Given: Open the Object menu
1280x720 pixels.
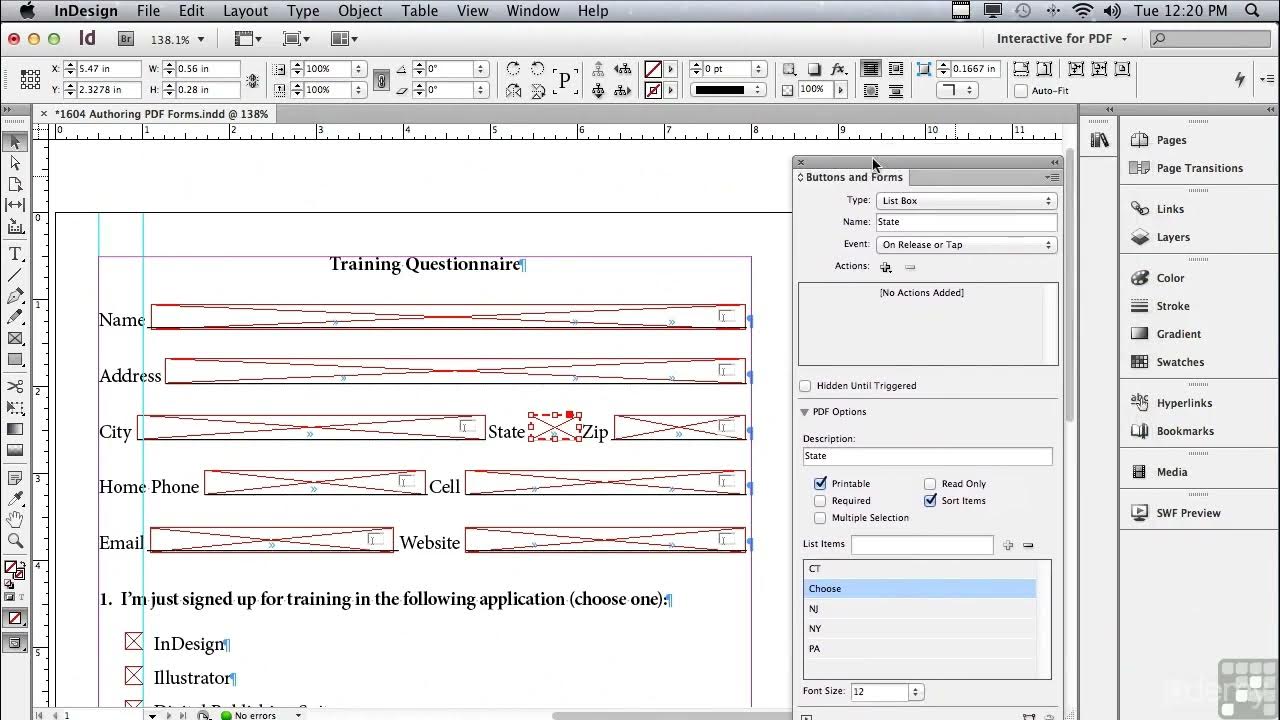Looking at the screenshot, I should click(x=360, y=11).
